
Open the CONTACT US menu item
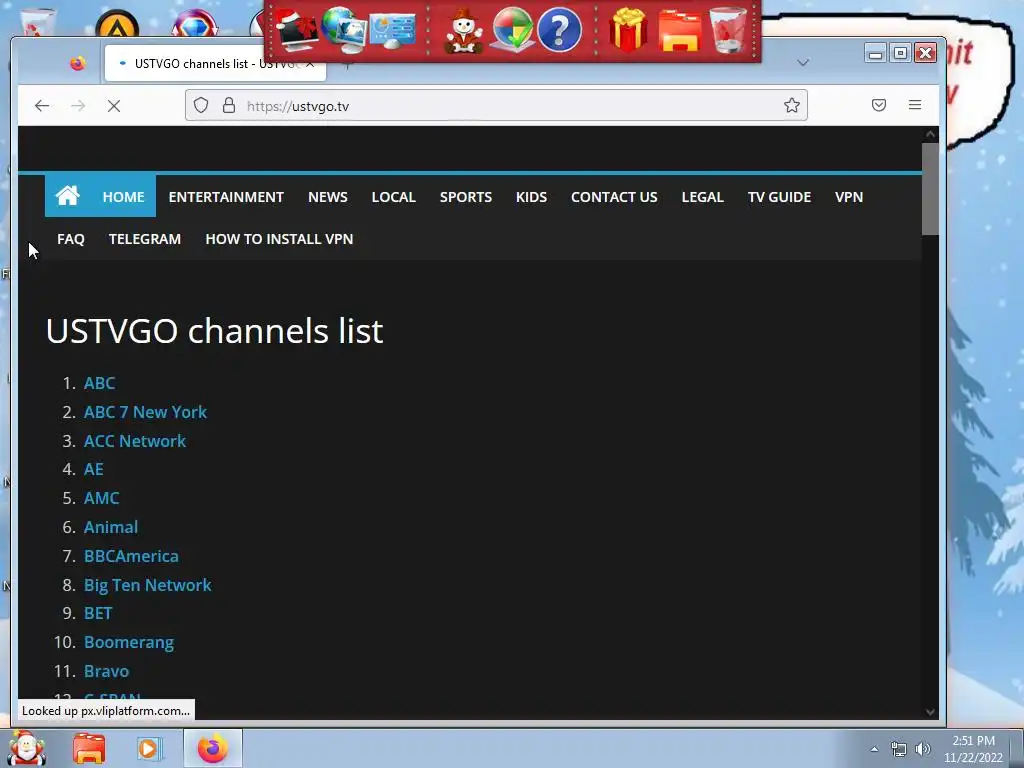pos(615,197)
